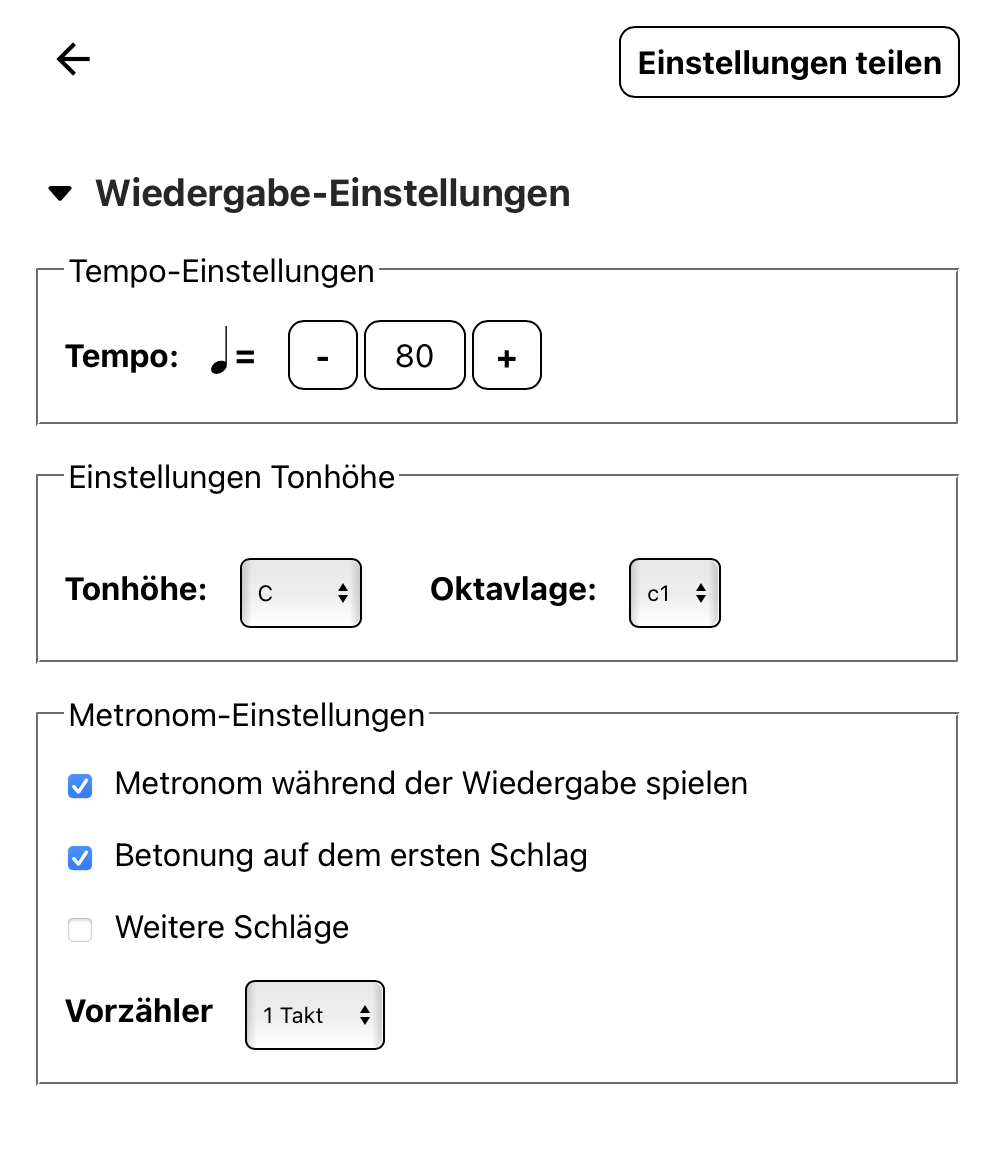The height and width of the screenshot is (1160, 994).
Task: Decrease tempo with the minus button
Action: 322,355
